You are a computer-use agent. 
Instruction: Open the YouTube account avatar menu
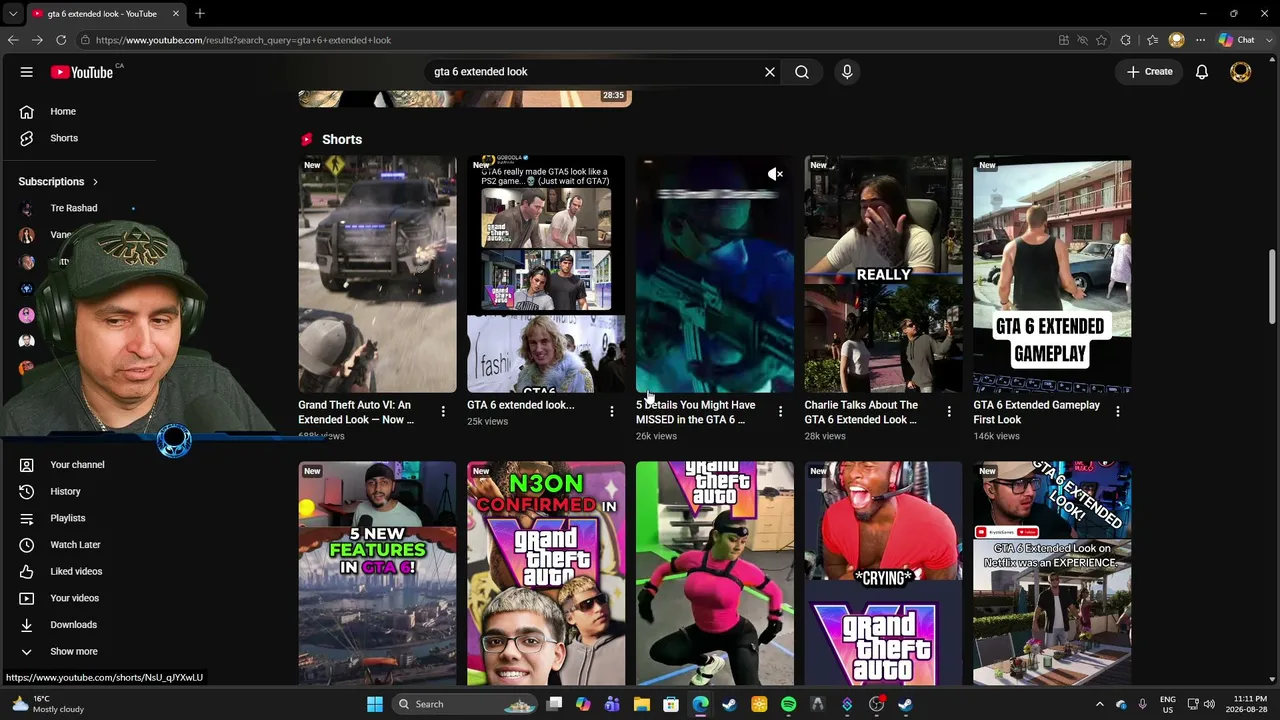click(1241, 72)
